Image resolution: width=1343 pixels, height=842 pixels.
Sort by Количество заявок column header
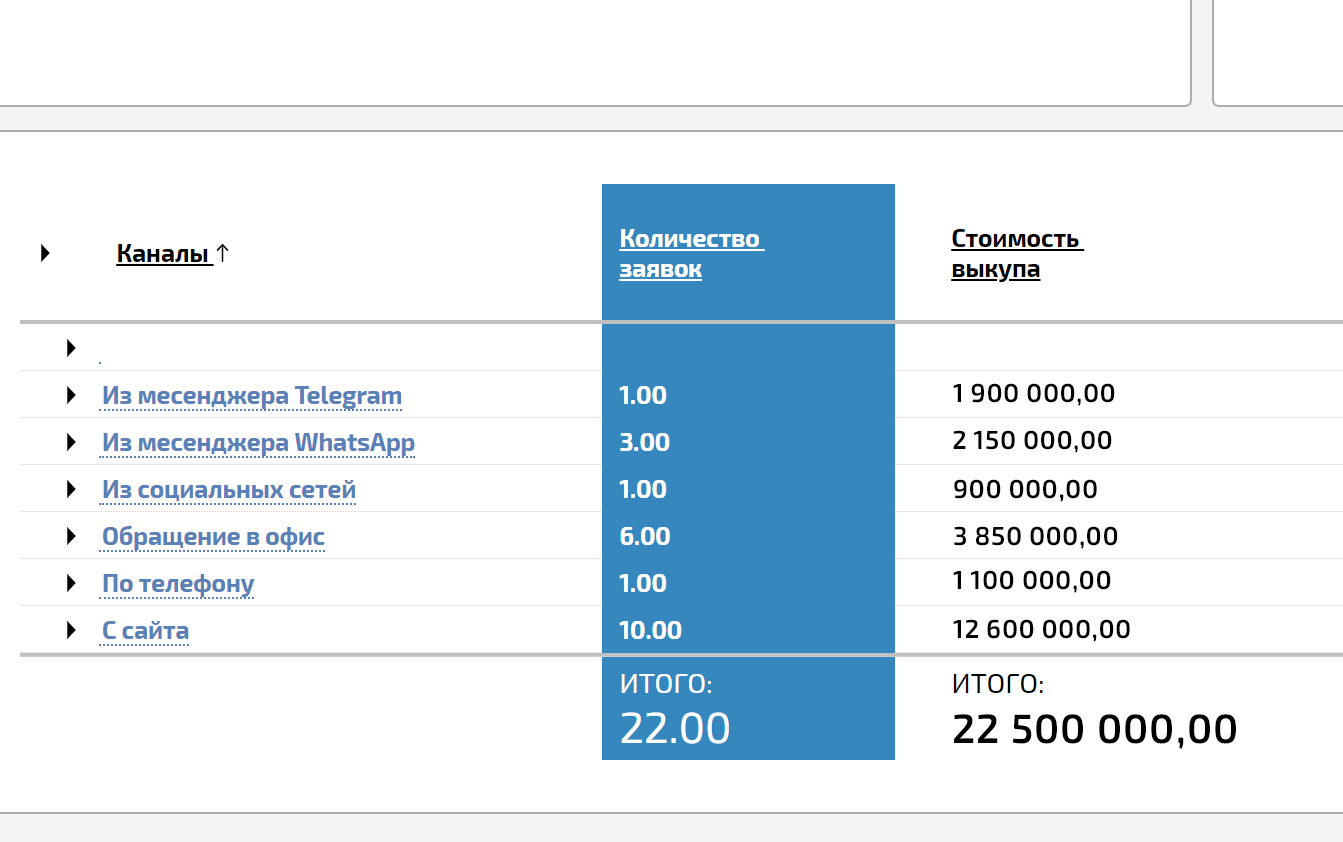coord(690,254)
